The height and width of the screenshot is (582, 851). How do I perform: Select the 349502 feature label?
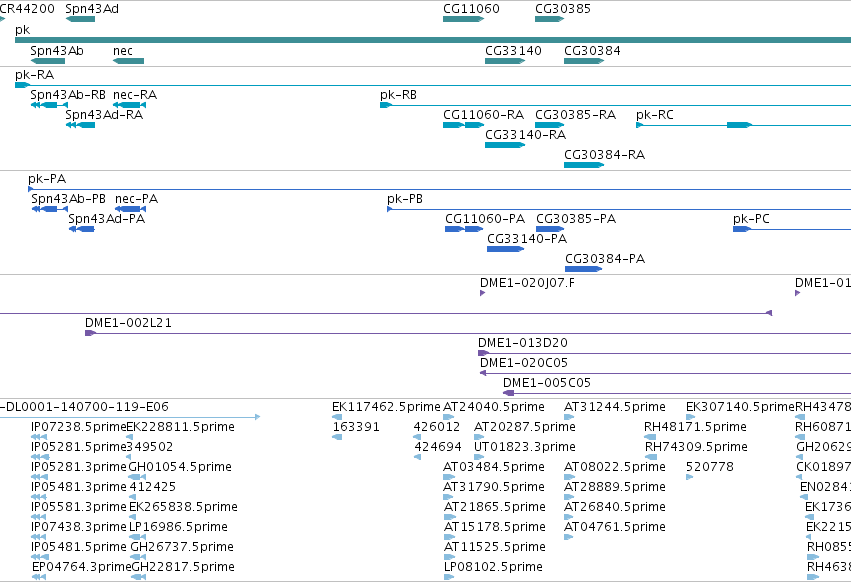click(x=150, y=446)
